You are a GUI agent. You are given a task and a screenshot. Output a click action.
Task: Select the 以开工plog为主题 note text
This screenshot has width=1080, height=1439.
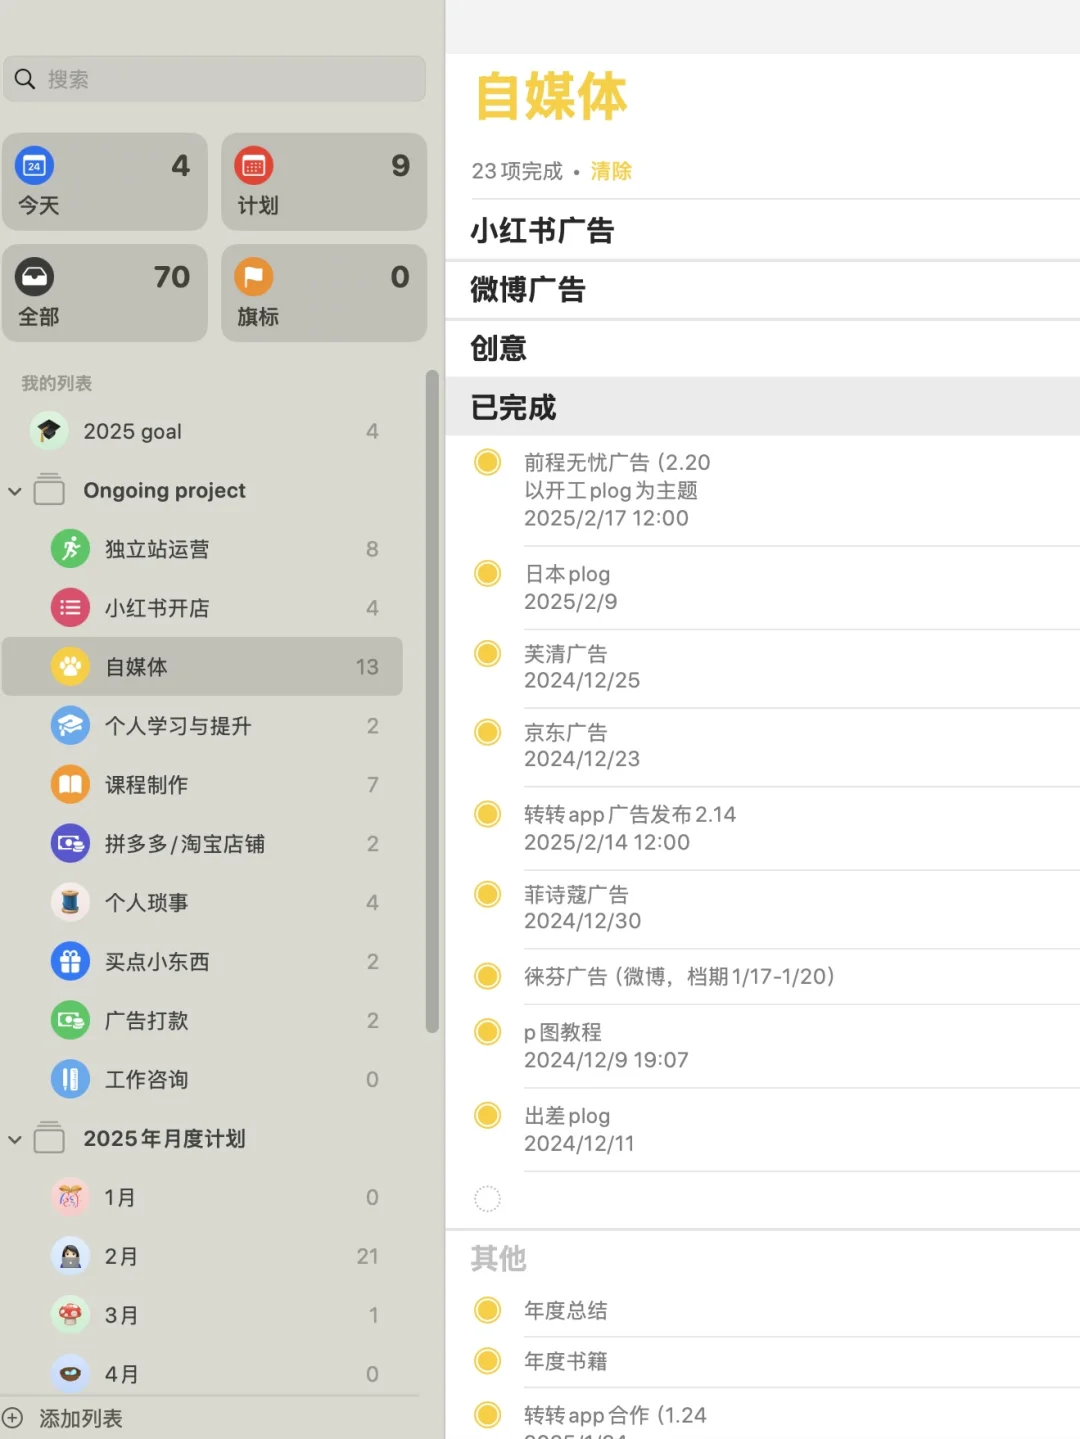pyautogui.click(x=611, y=491)
